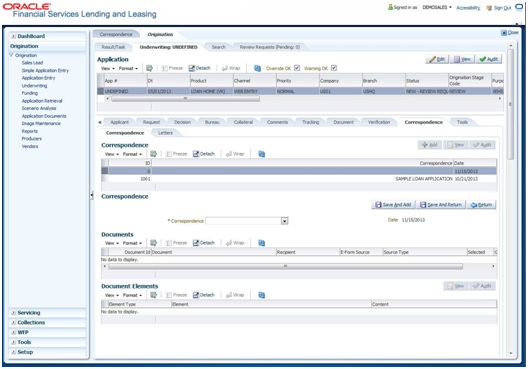Click export icon in Correspondence toolbar
The image size is (528, 369).
tap(154, 154)
